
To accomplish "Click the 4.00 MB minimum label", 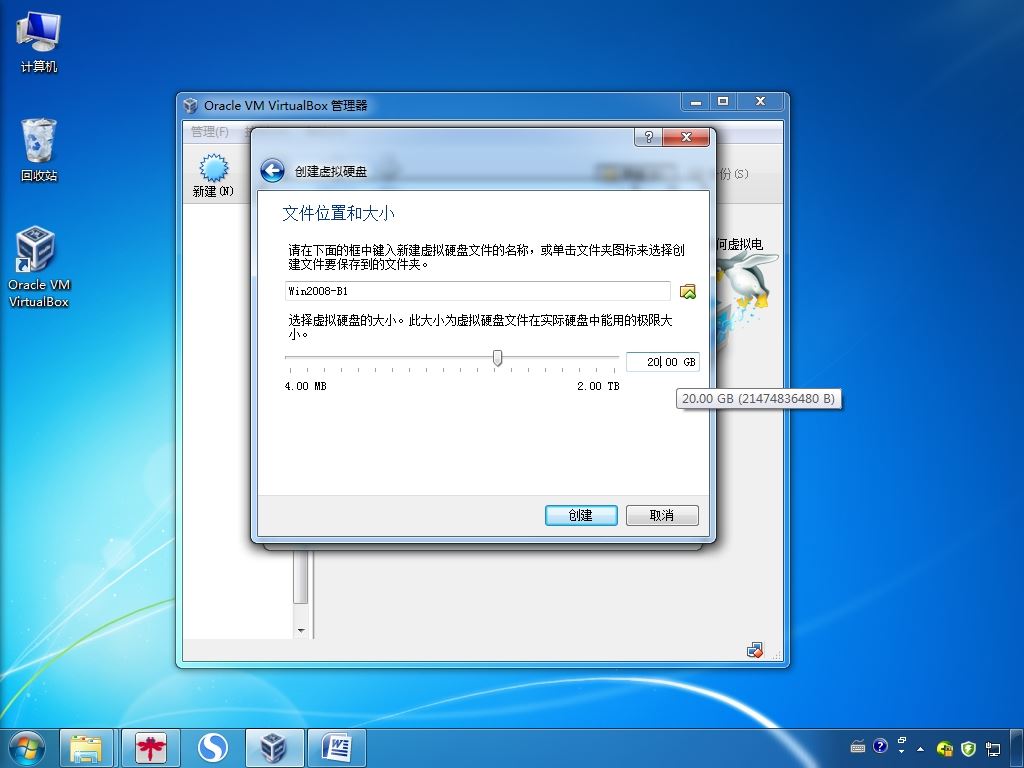I will tap(305, 387).
